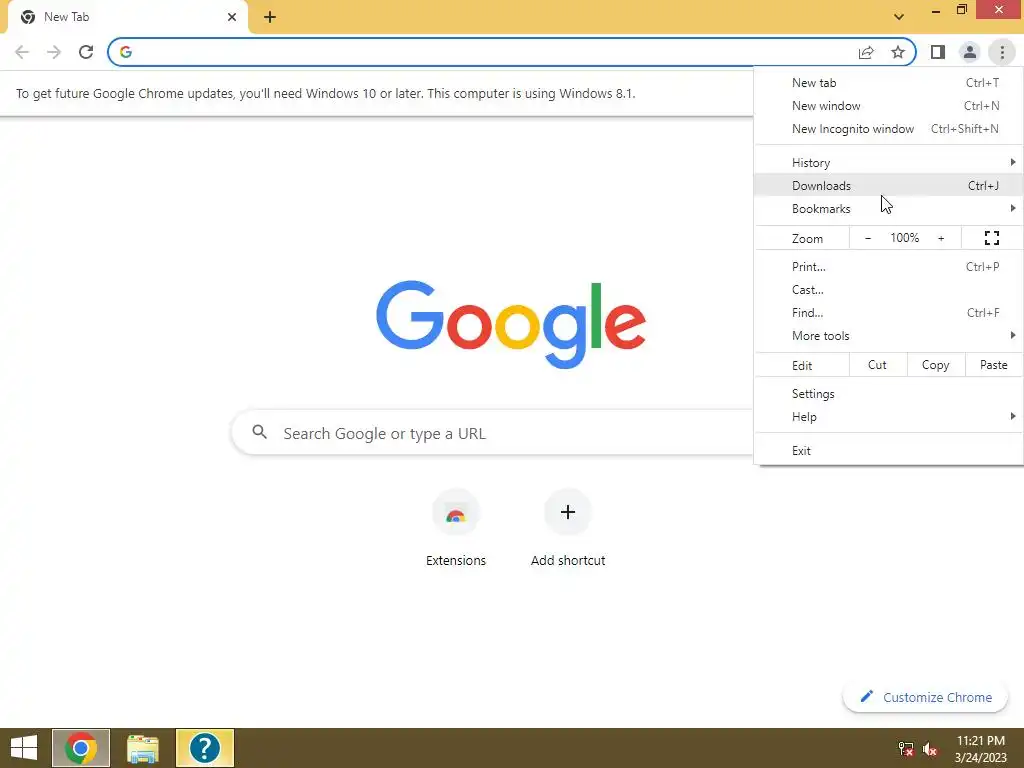The image size is (1024, 768).
Task: Click Paste in the Edit row
Action: pyautogui.click(x=993, y=365)
